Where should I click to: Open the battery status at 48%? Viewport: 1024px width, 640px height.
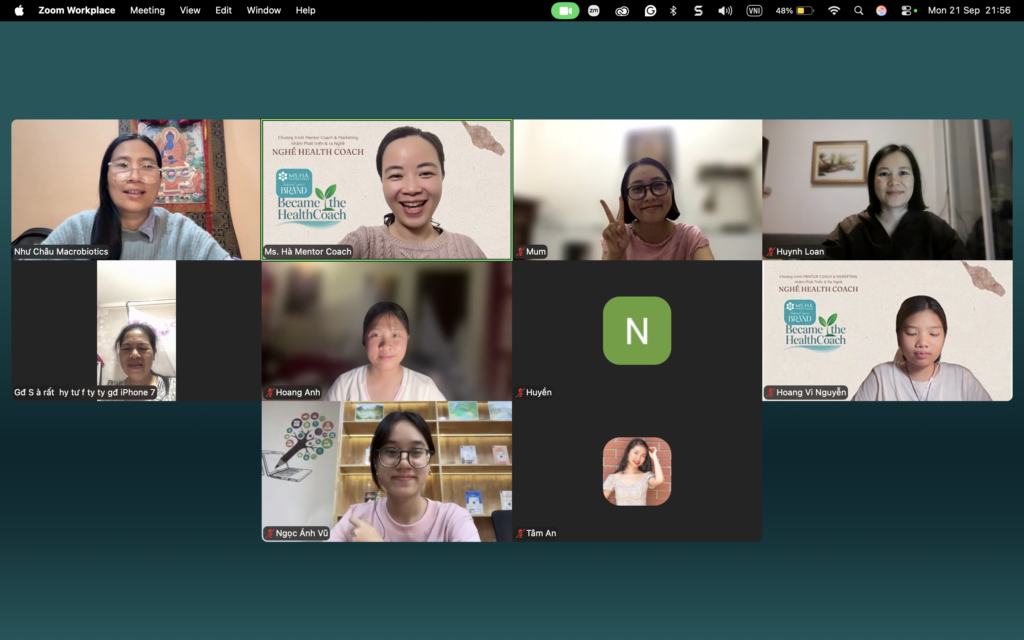pos(794,10)
